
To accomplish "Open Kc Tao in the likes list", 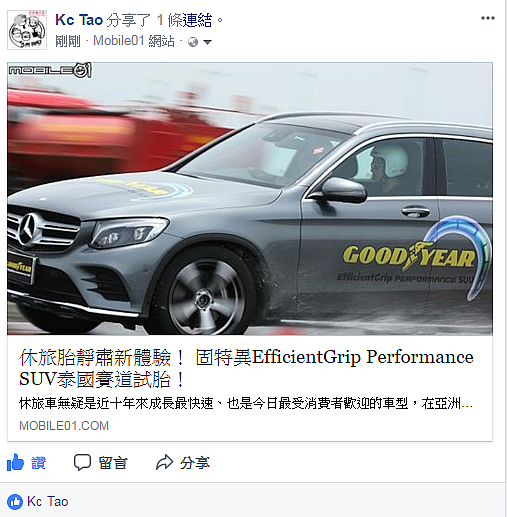I will pos(48,502).
